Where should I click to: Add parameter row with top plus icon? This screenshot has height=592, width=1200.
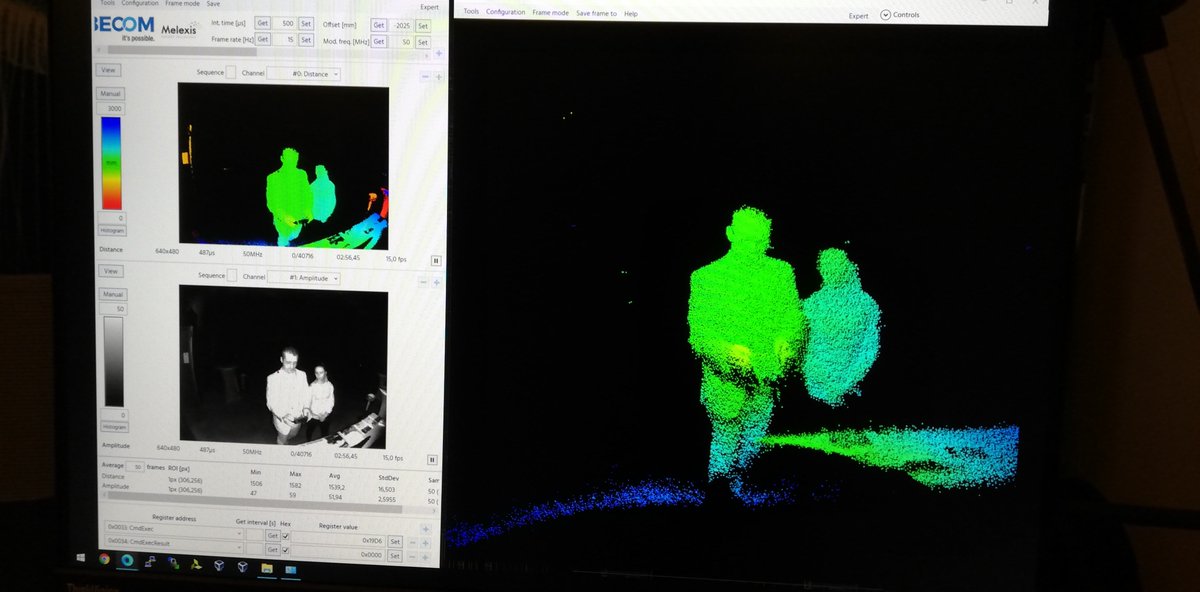pos(438,52)
